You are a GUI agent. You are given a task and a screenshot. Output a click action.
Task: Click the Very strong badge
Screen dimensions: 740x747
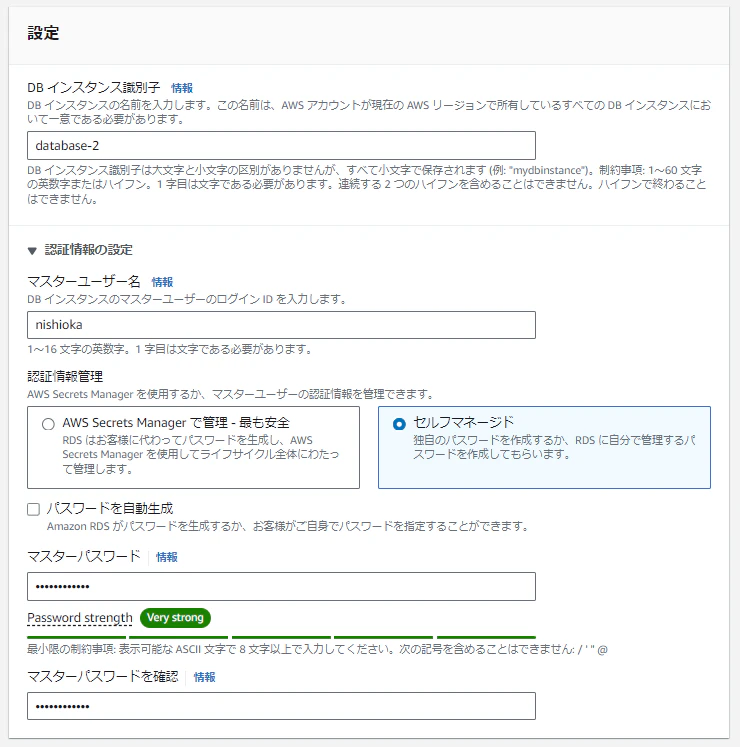[x=175, y=617]
